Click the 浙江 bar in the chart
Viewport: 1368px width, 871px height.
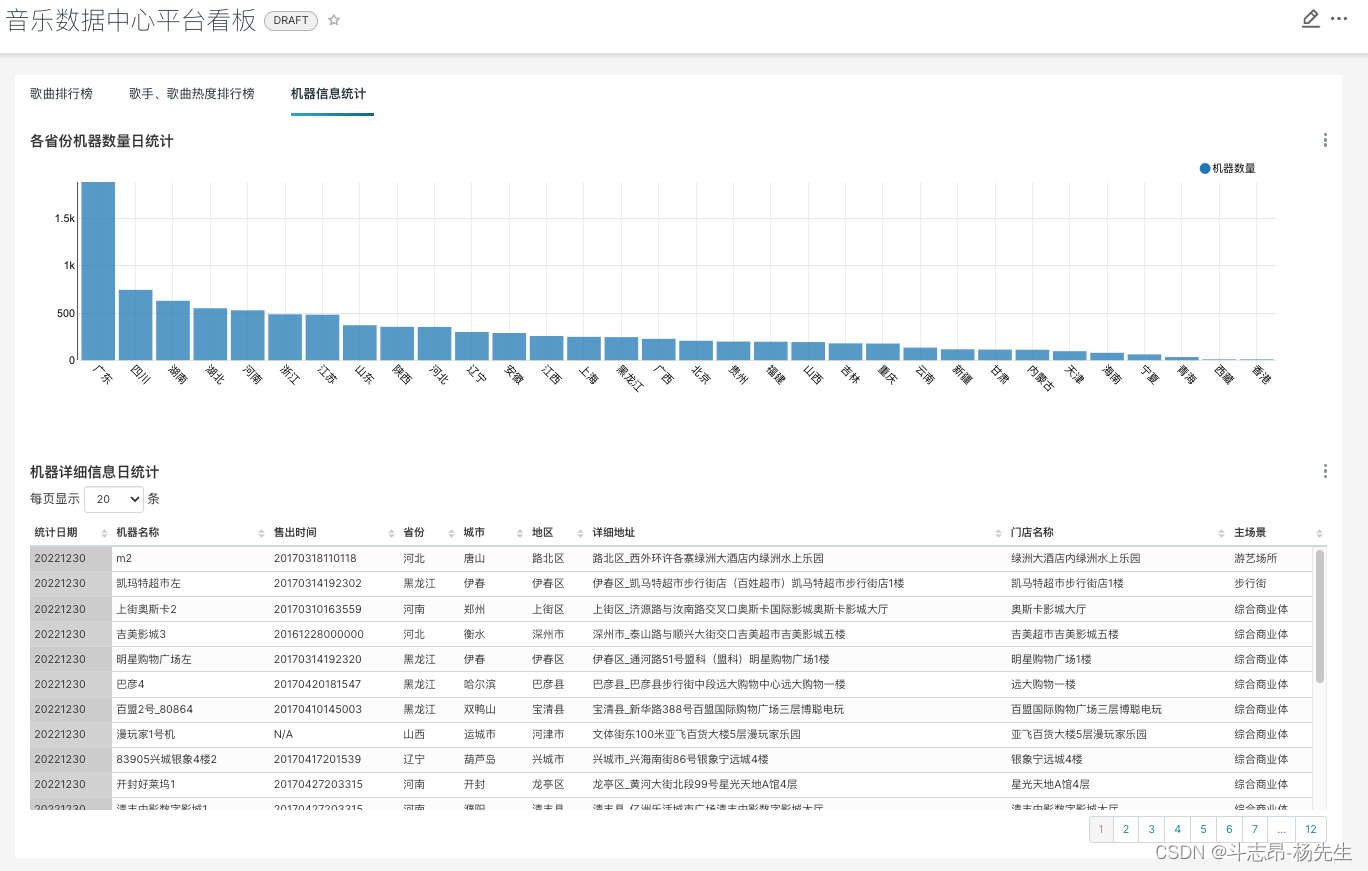[x=285, y=337]
